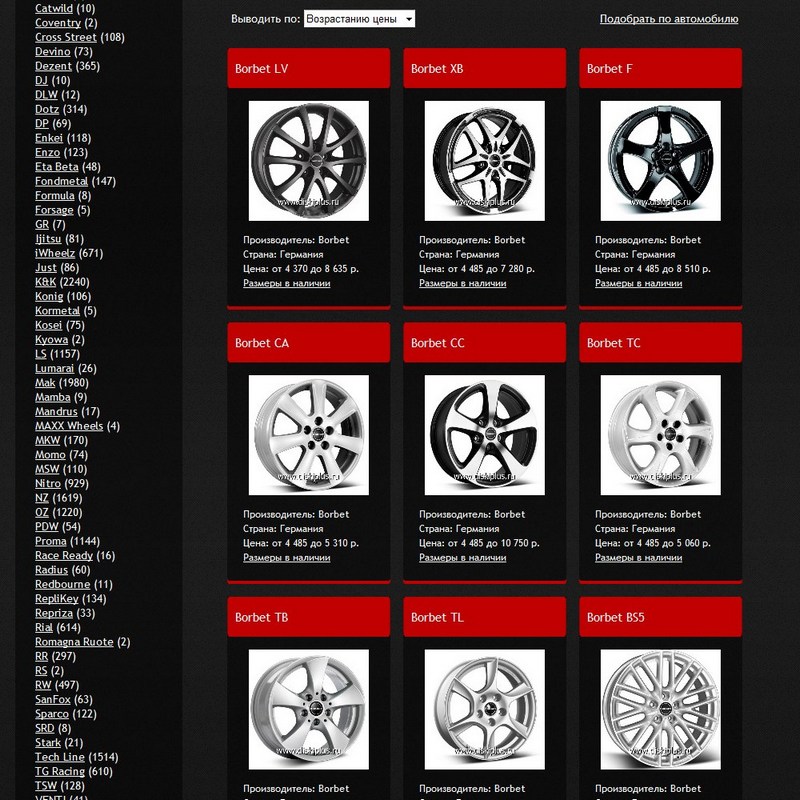The image size is (800, 800).
Task: View available sizes for Borbet LV
Action: (x=287, y=283)
